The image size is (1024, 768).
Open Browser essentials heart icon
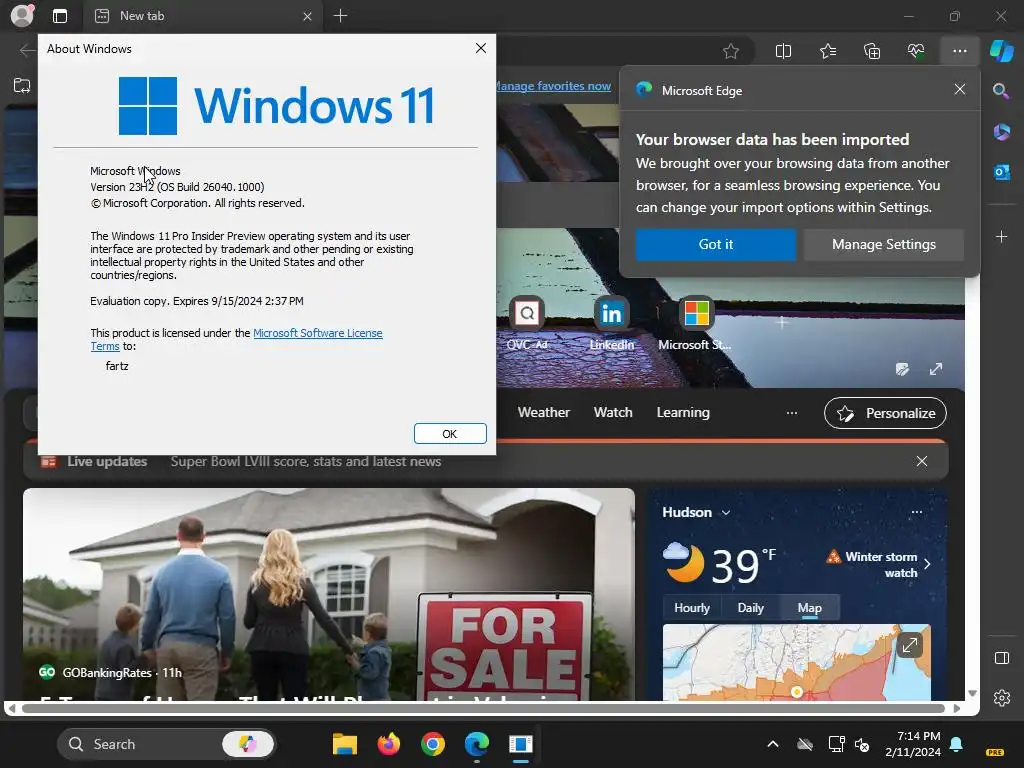pyautogui.click(x=916, y=51)
